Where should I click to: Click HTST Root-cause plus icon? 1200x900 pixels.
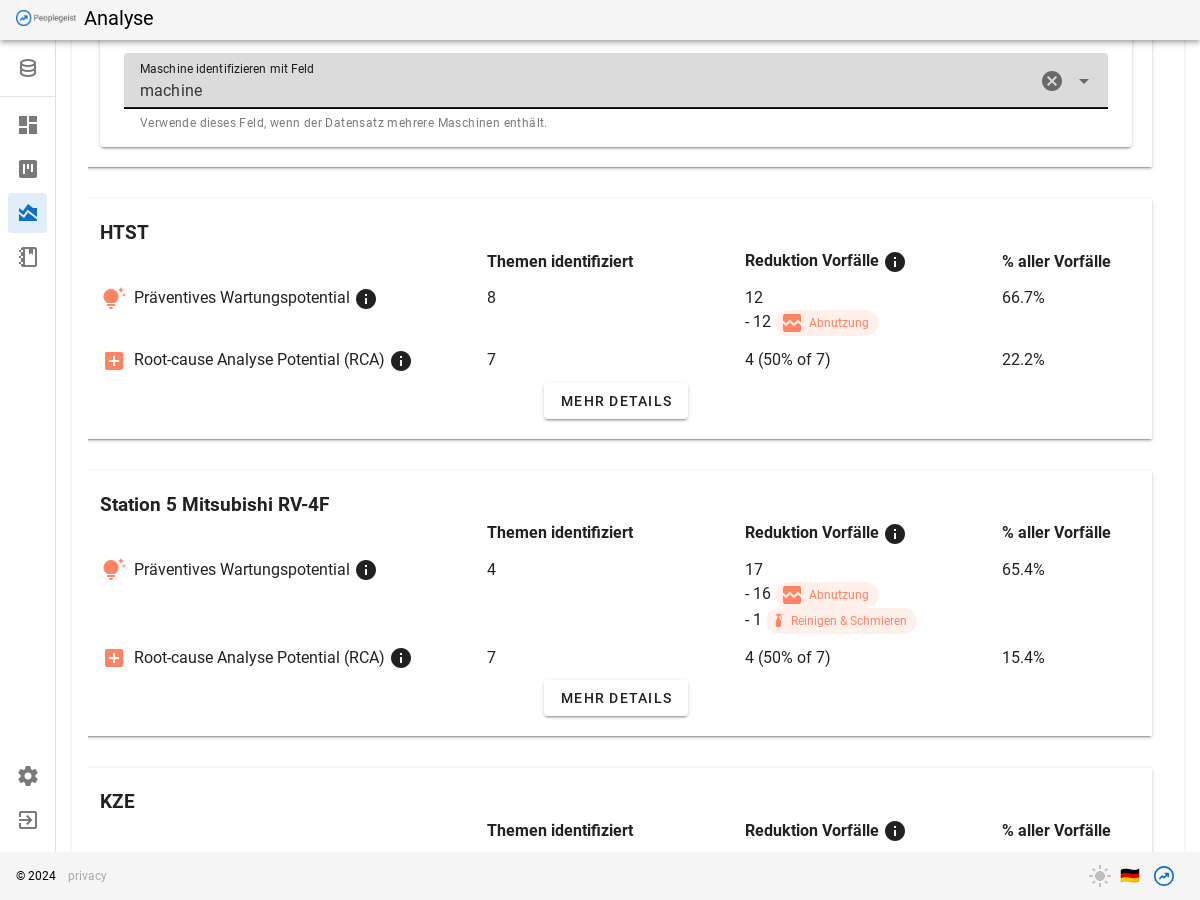click(x=114, y=361)
